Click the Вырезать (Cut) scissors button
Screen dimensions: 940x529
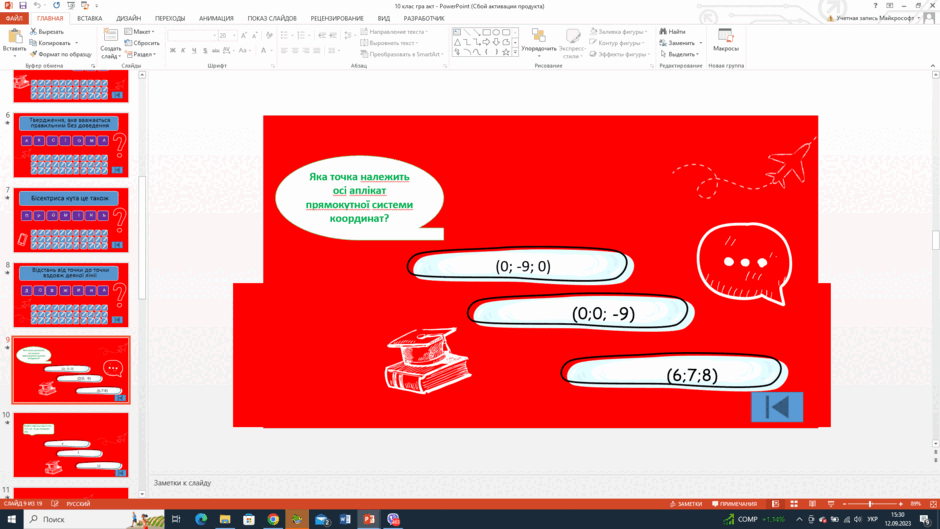[x=47, y=32]
